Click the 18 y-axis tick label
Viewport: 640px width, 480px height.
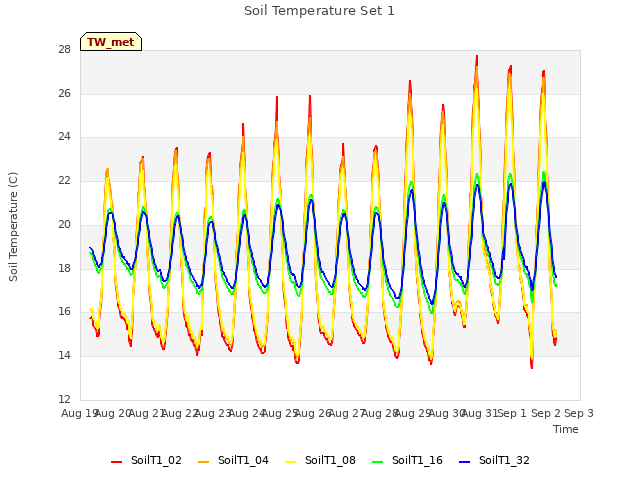[64, 268]
